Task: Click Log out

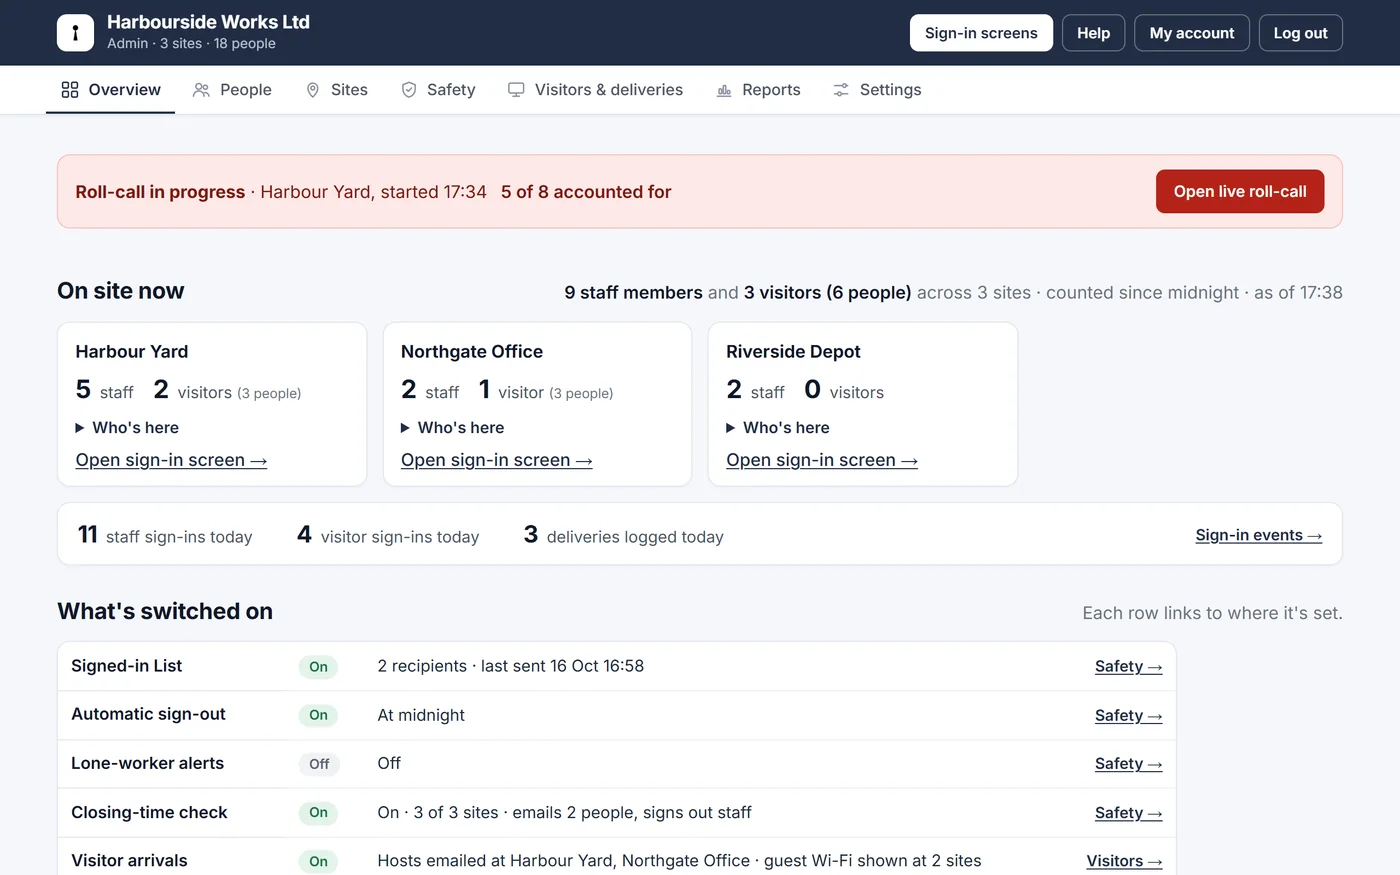Action: point(1300,33)
